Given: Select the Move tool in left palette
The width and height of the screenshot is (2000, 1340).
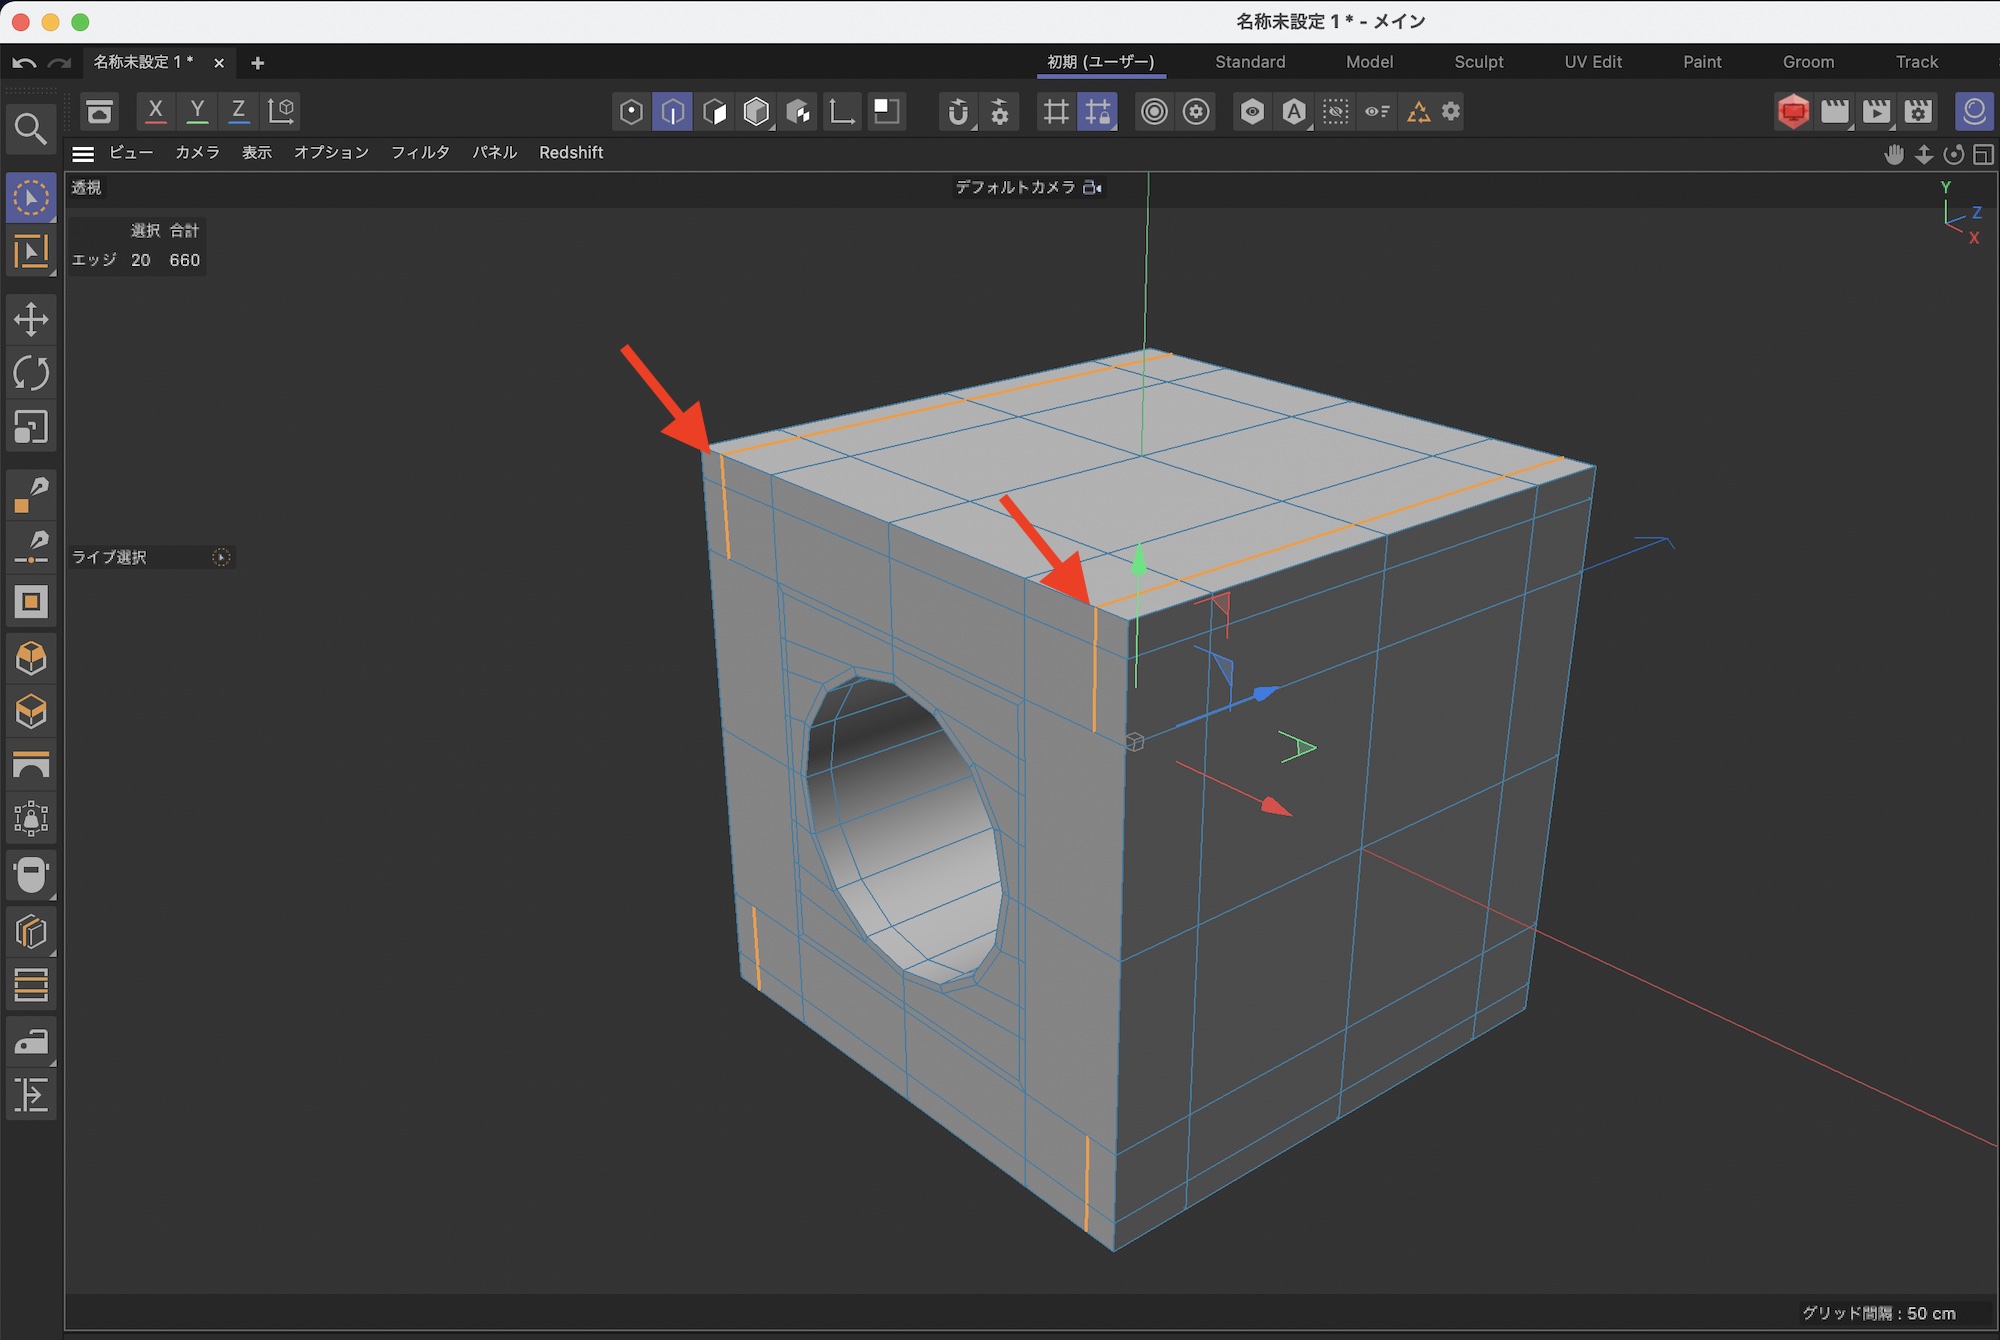Looking at the screenshot, I should pyautogui.click(x=31, y=320).
